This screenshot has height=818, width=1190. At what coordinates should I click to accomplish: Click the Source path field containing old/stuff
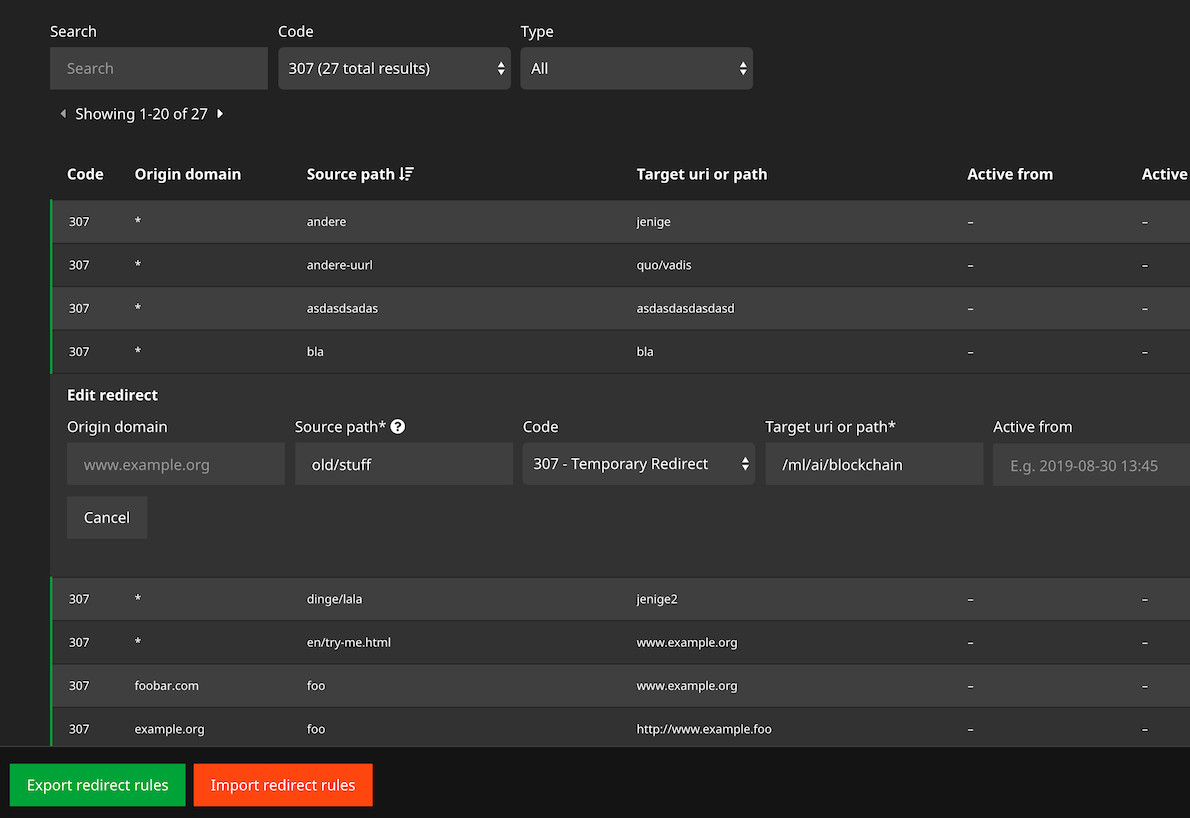[x=404, y=464]
